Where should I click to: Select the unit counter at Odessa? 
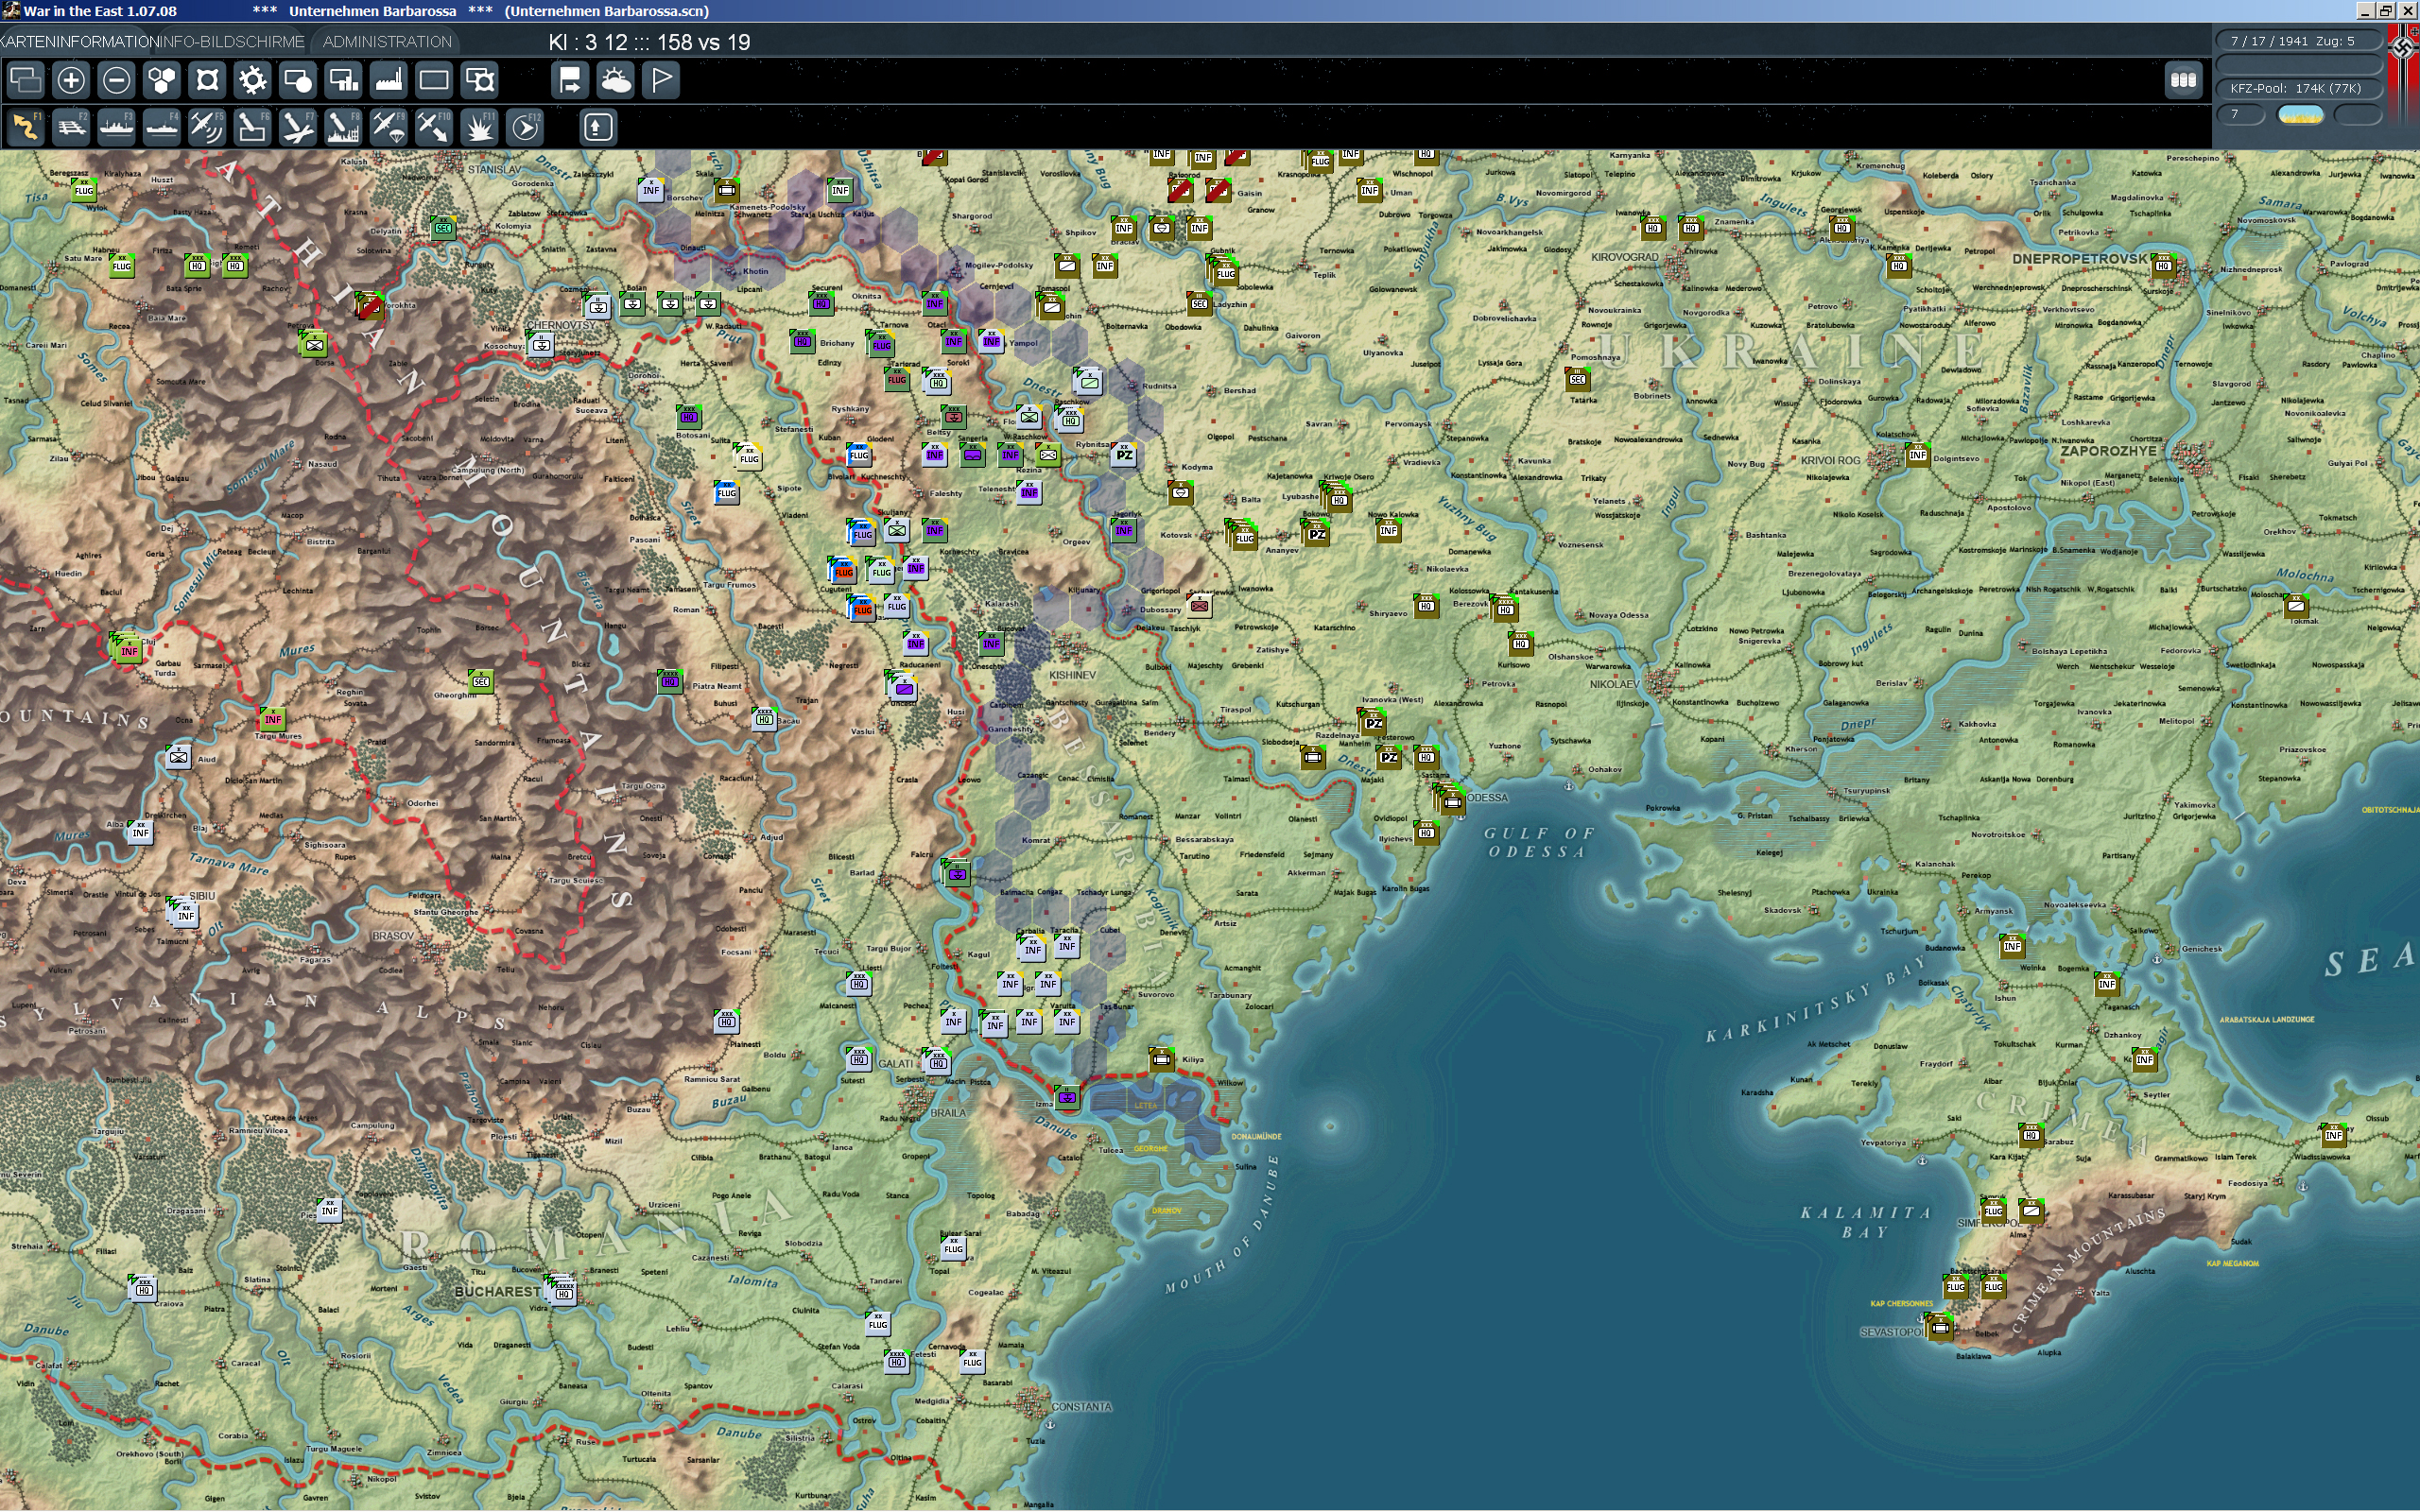[x=1452, y=801]
